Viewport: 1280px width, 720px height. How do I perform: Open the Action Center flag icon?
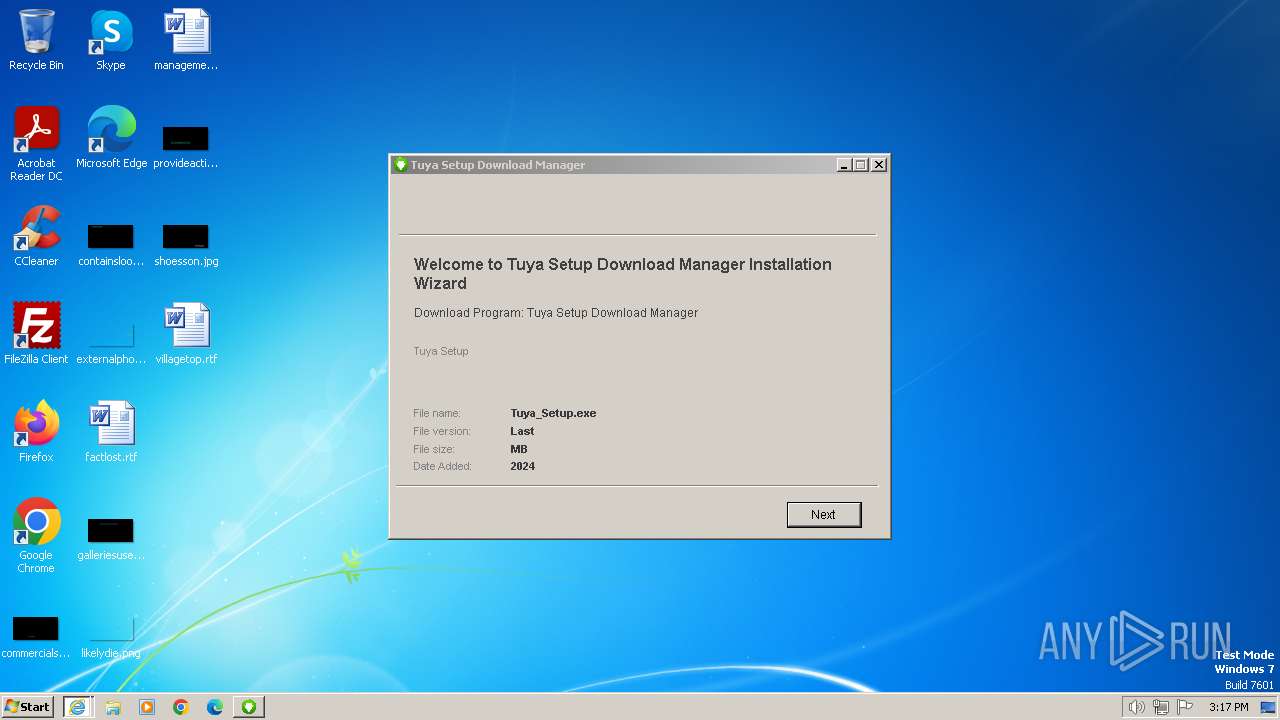pyautogui.click(x=1185, y=707)
